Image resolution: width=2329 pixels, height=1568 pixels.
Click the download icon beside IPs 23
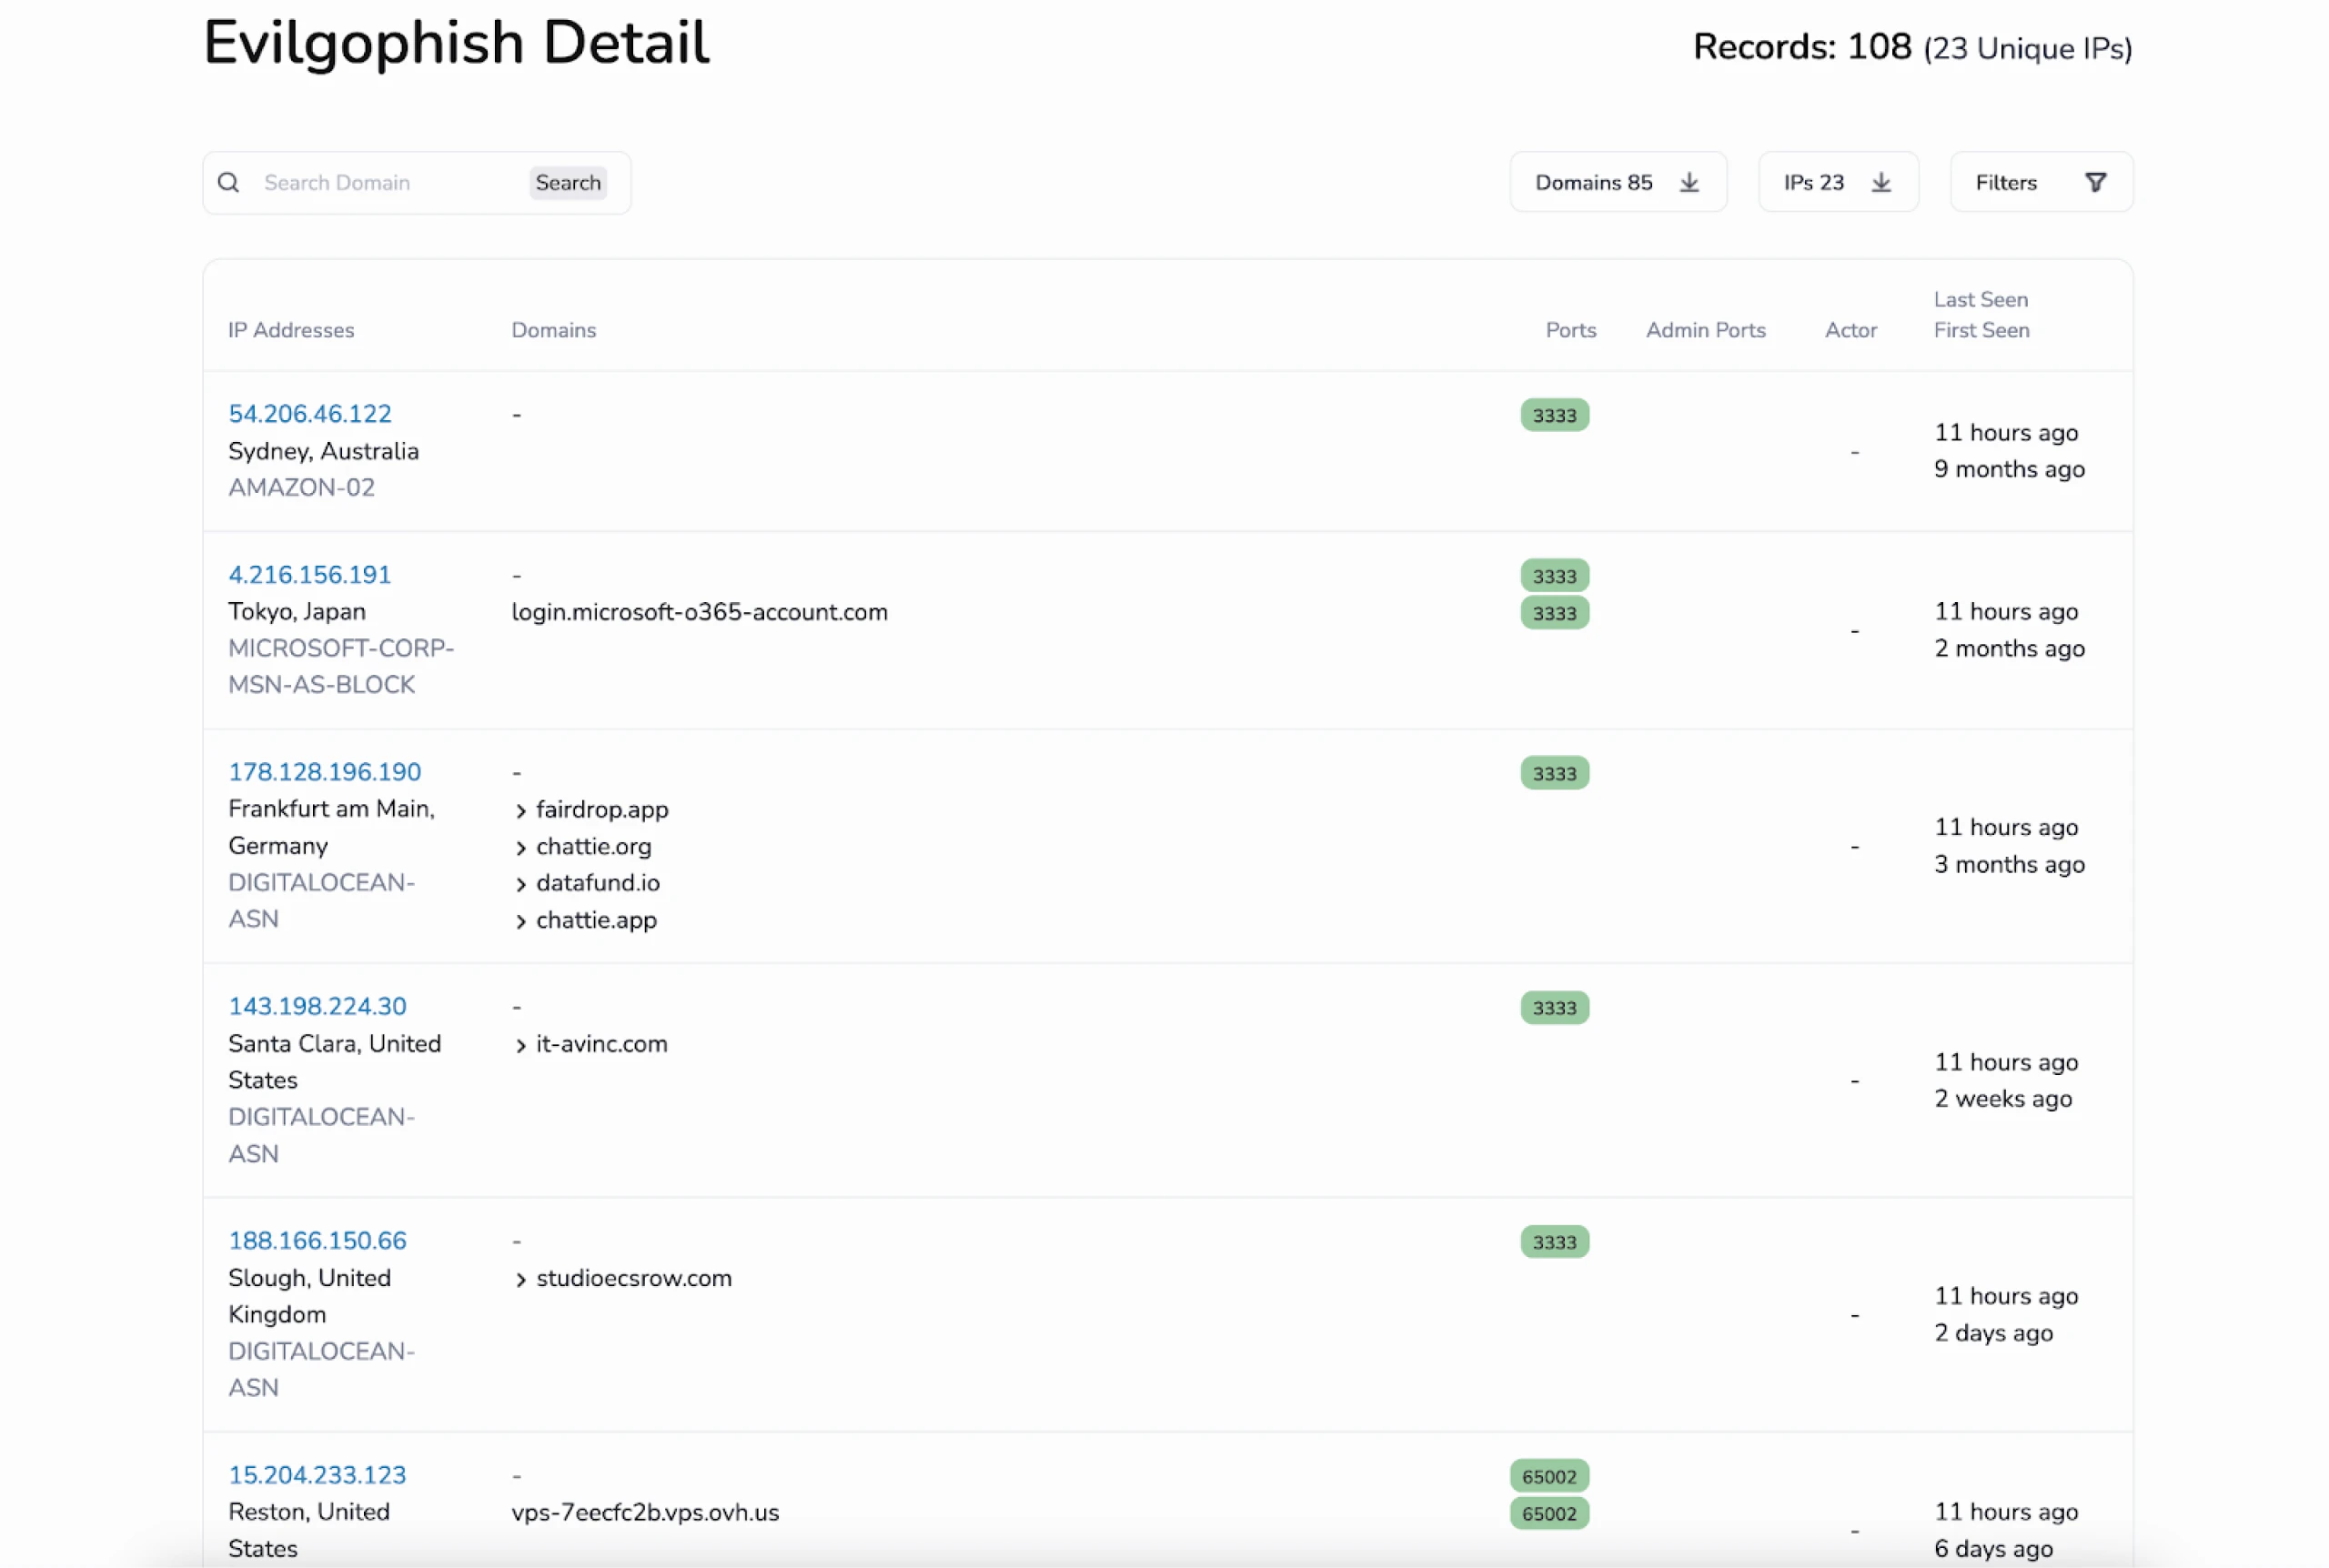coord(1881,182)
